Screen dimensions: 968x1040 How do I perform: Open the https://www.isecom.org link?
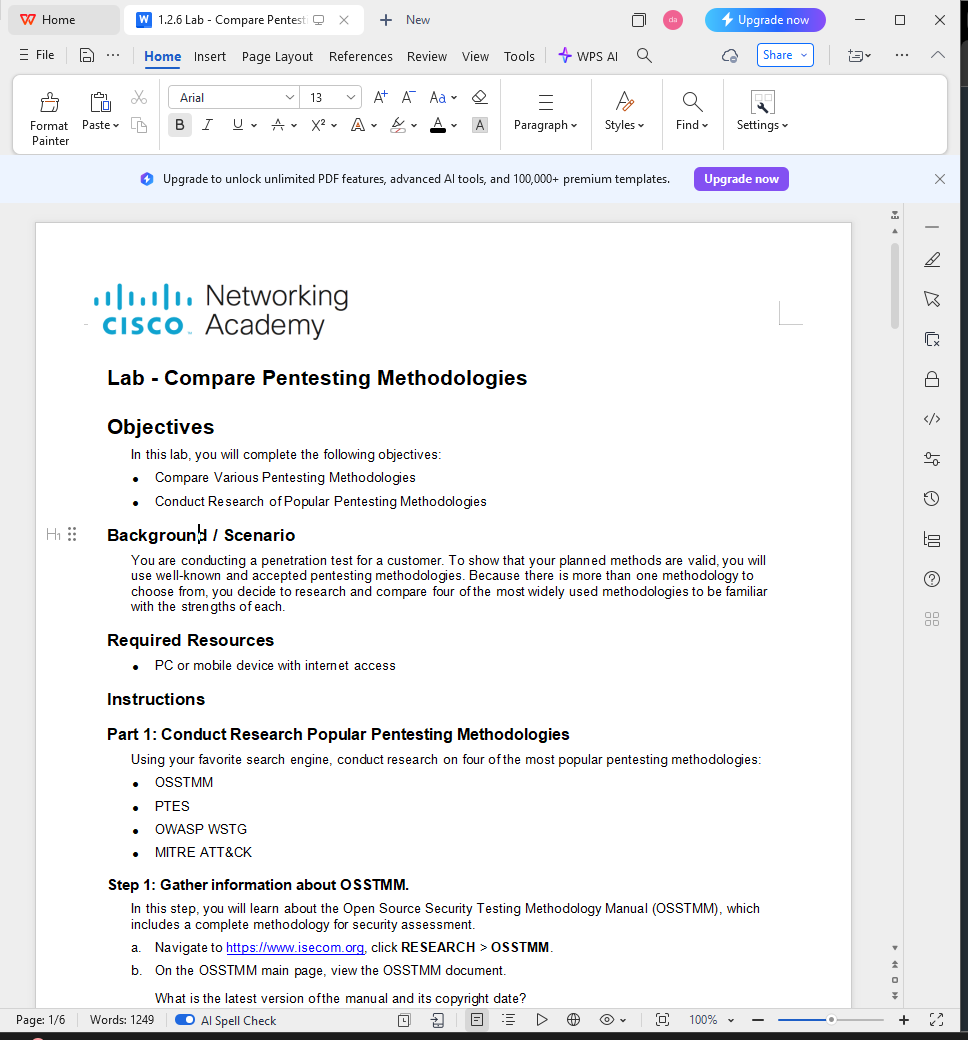(295, 947)
